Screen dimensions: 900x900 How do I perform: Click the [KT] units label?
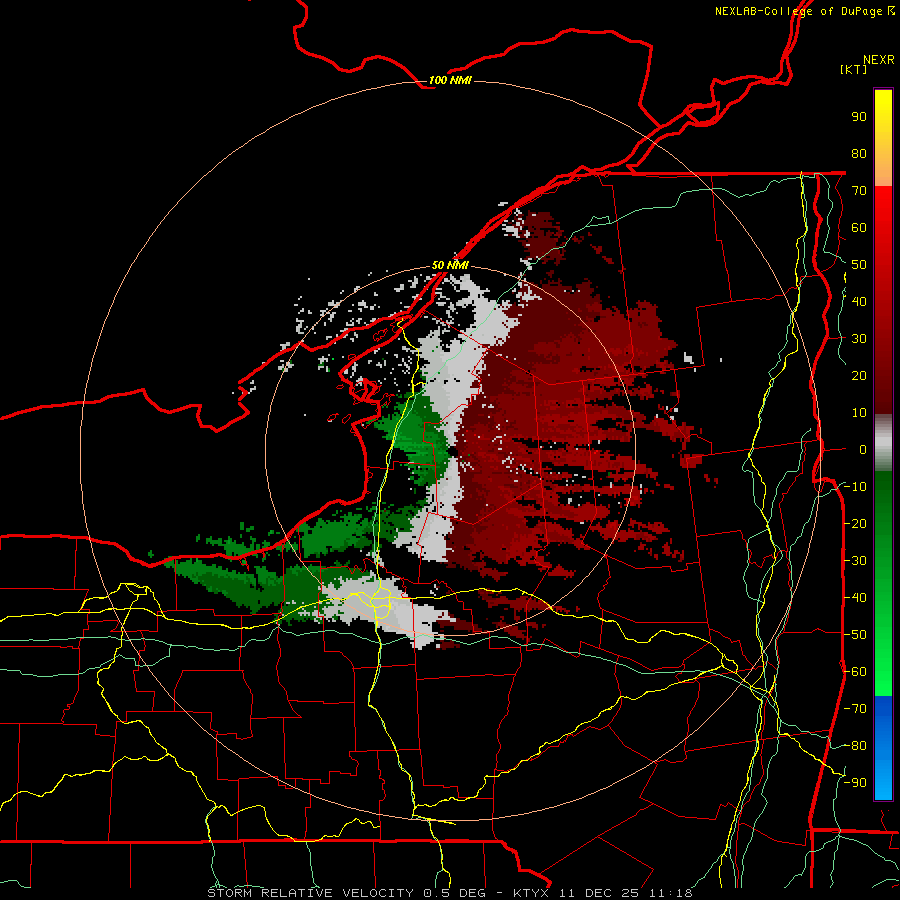click(854, 69)
